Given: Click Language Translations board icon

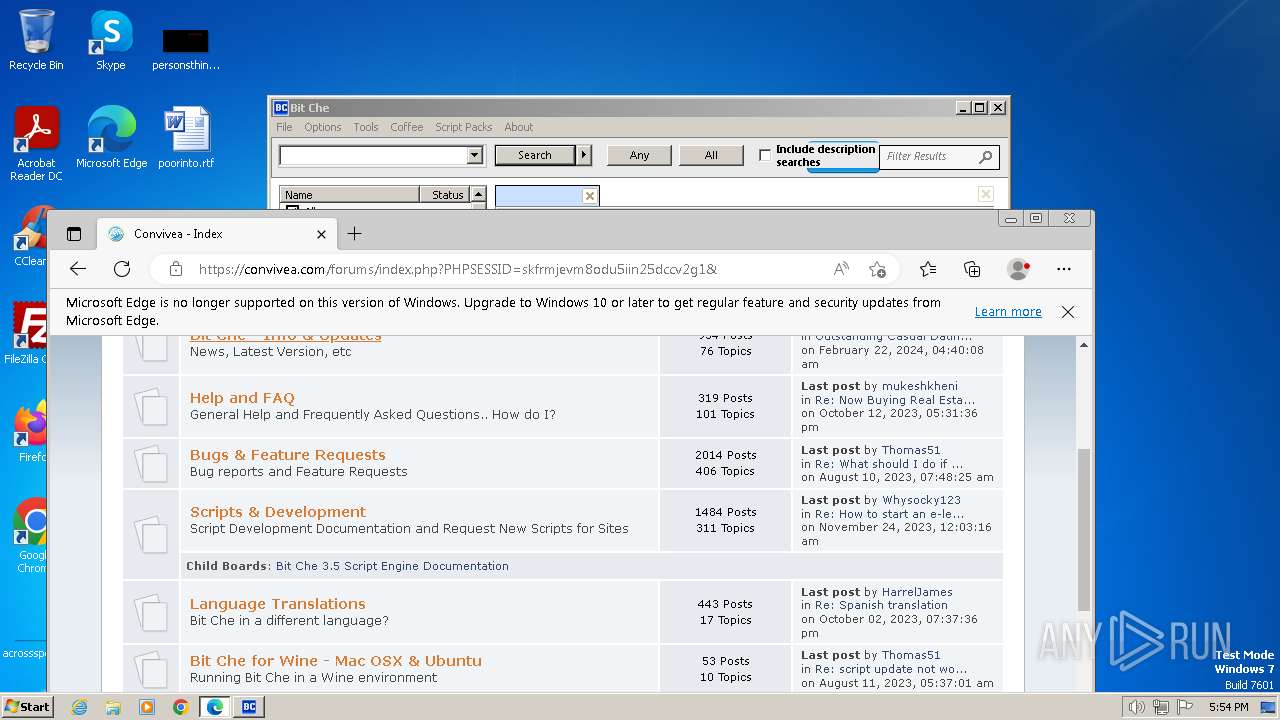Looking at the screenshot, I should [151, 612].
